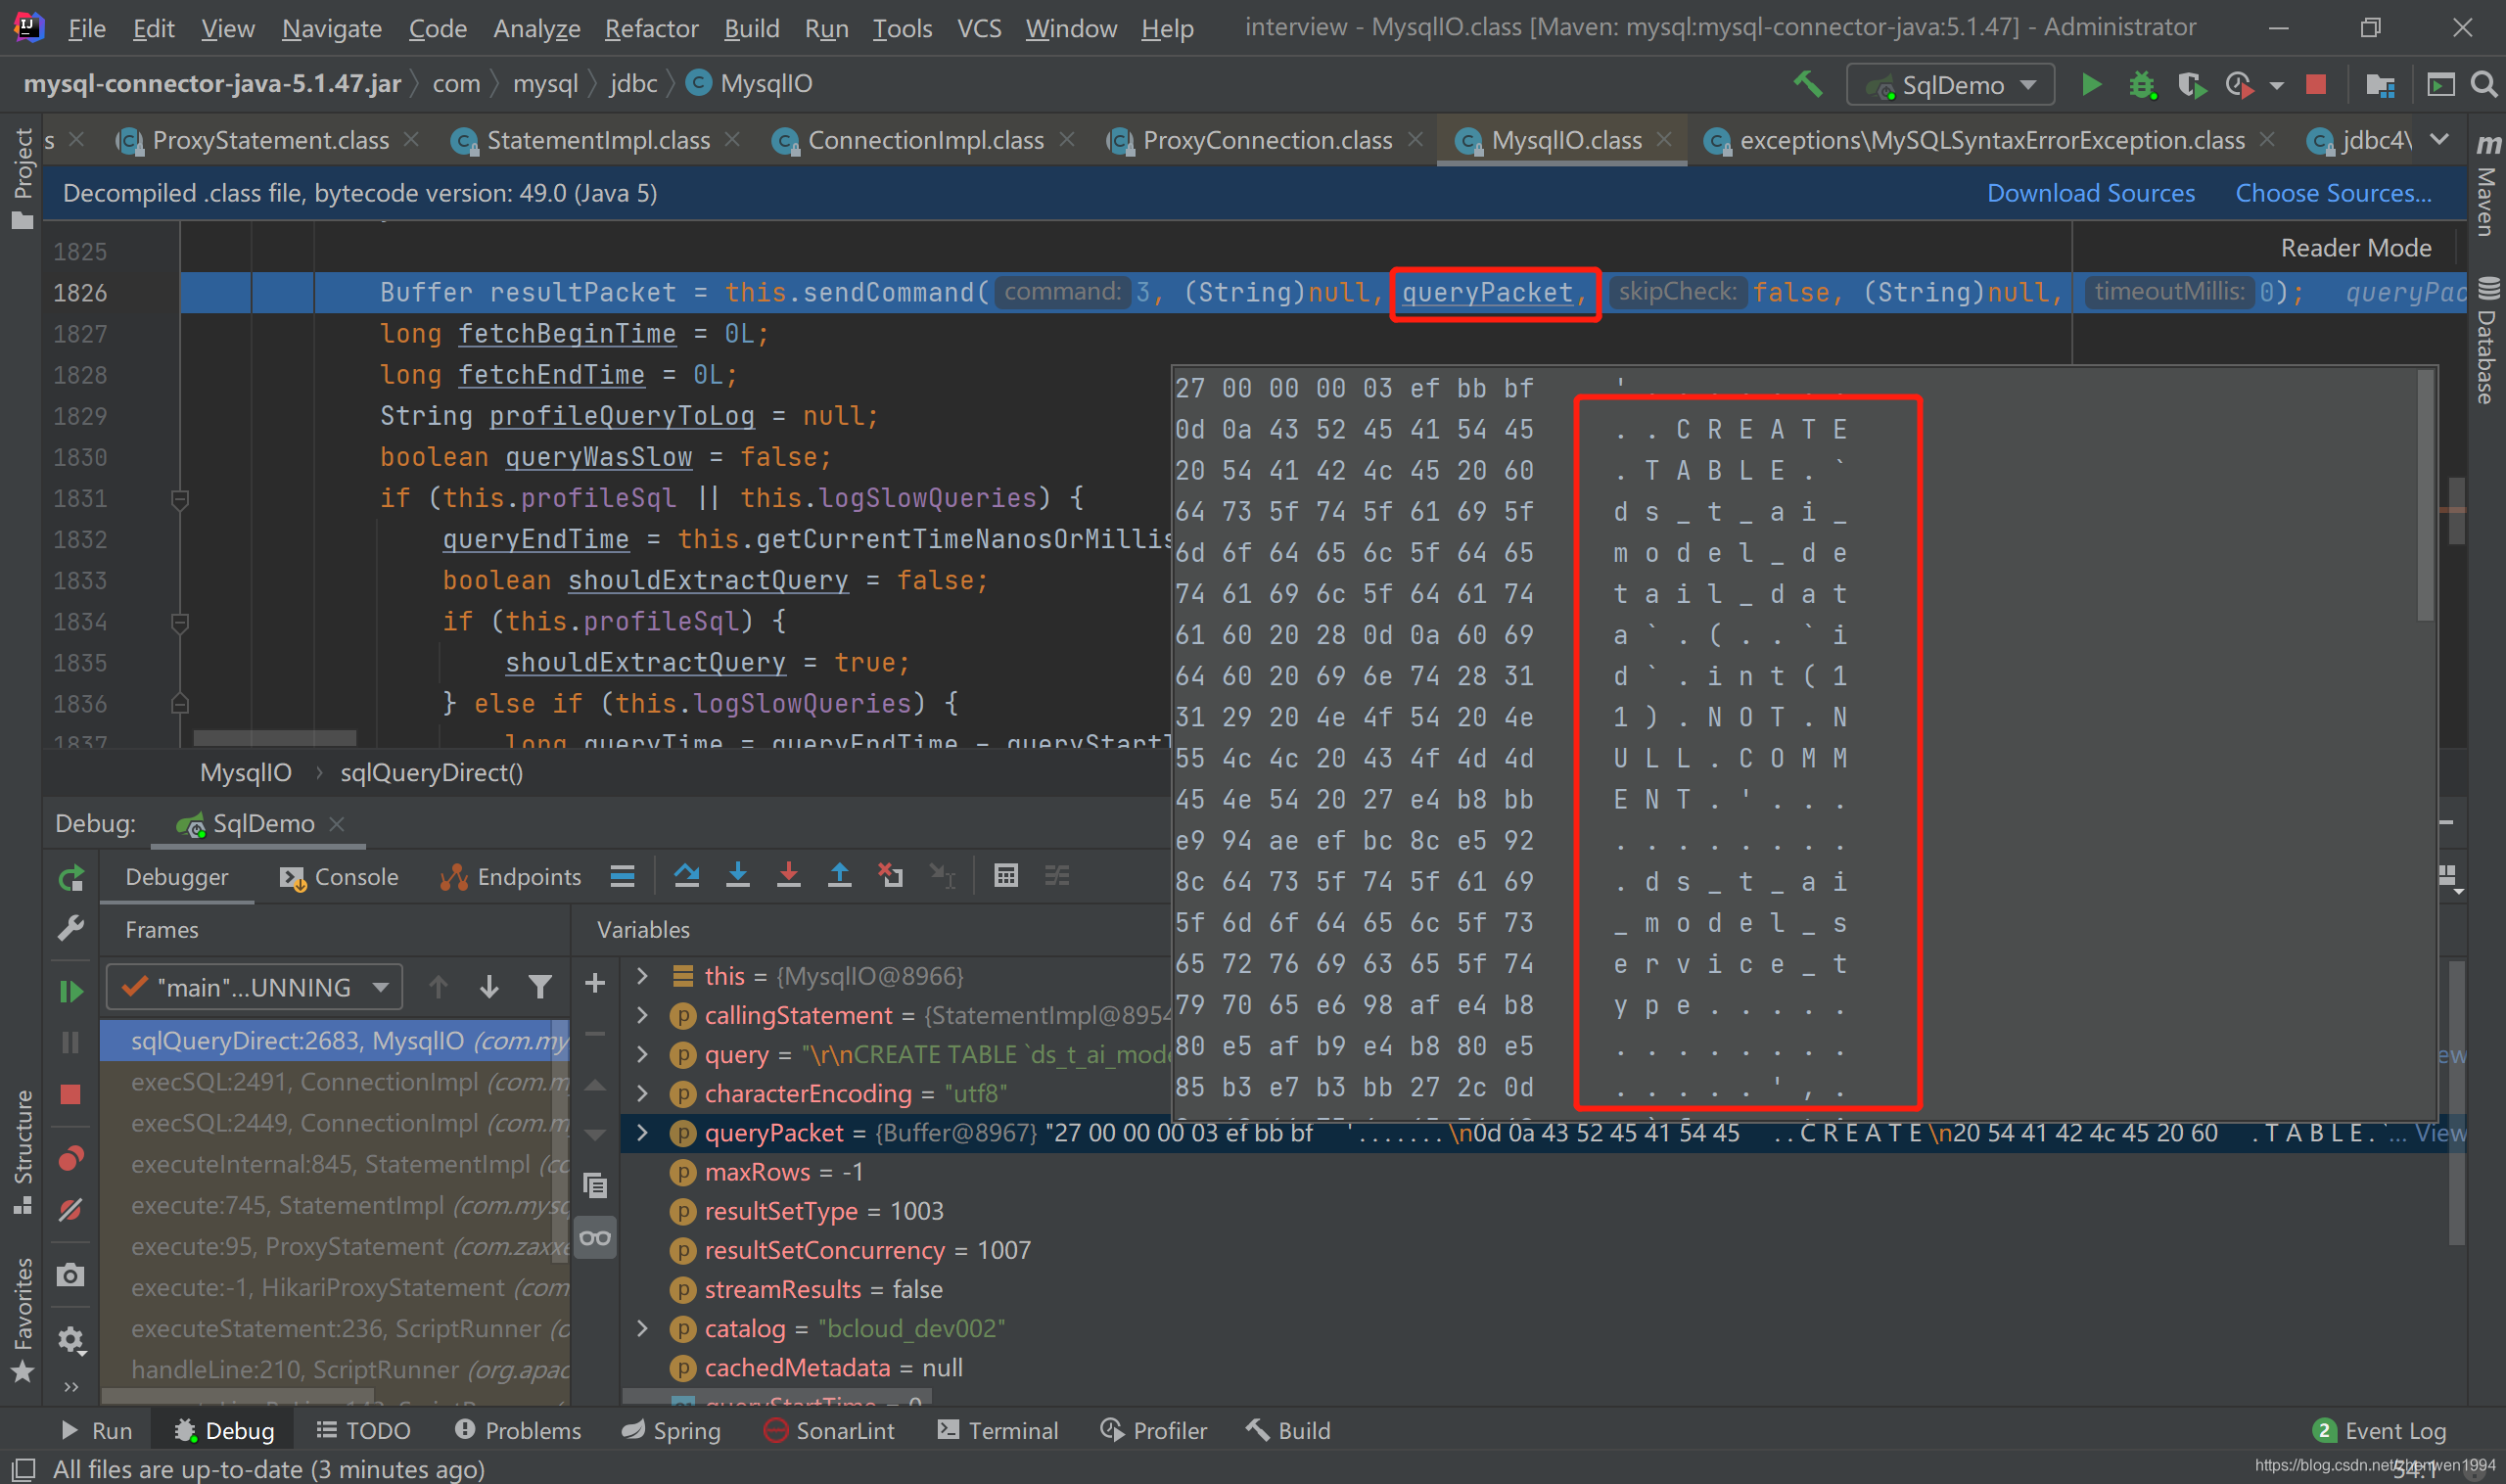The height and width of the screenshot is (1484, 2506).
Task: Toggle the glasses watches-view button
Action: tap(595, 1238)
